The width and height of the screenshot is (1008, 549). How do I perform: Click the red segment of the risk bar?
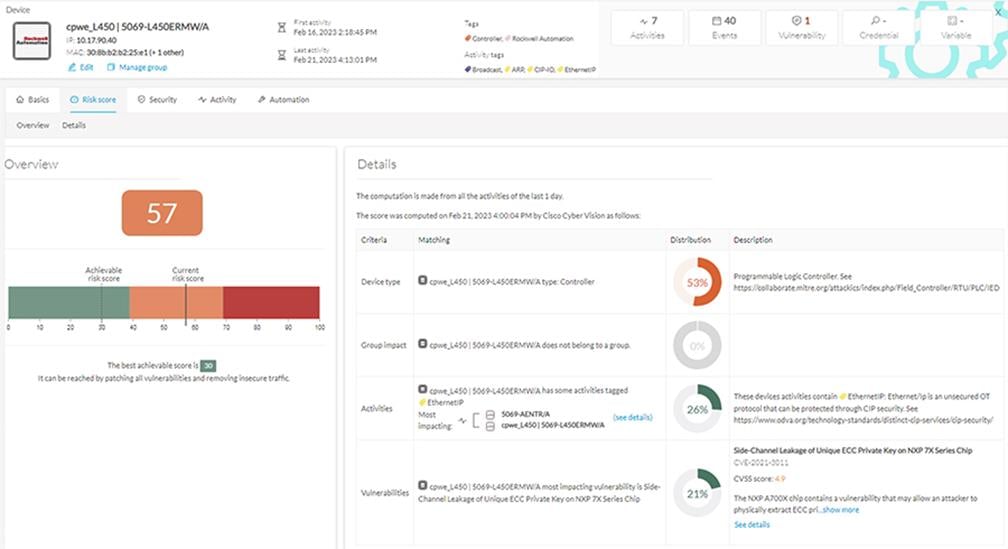coord(271,302)
